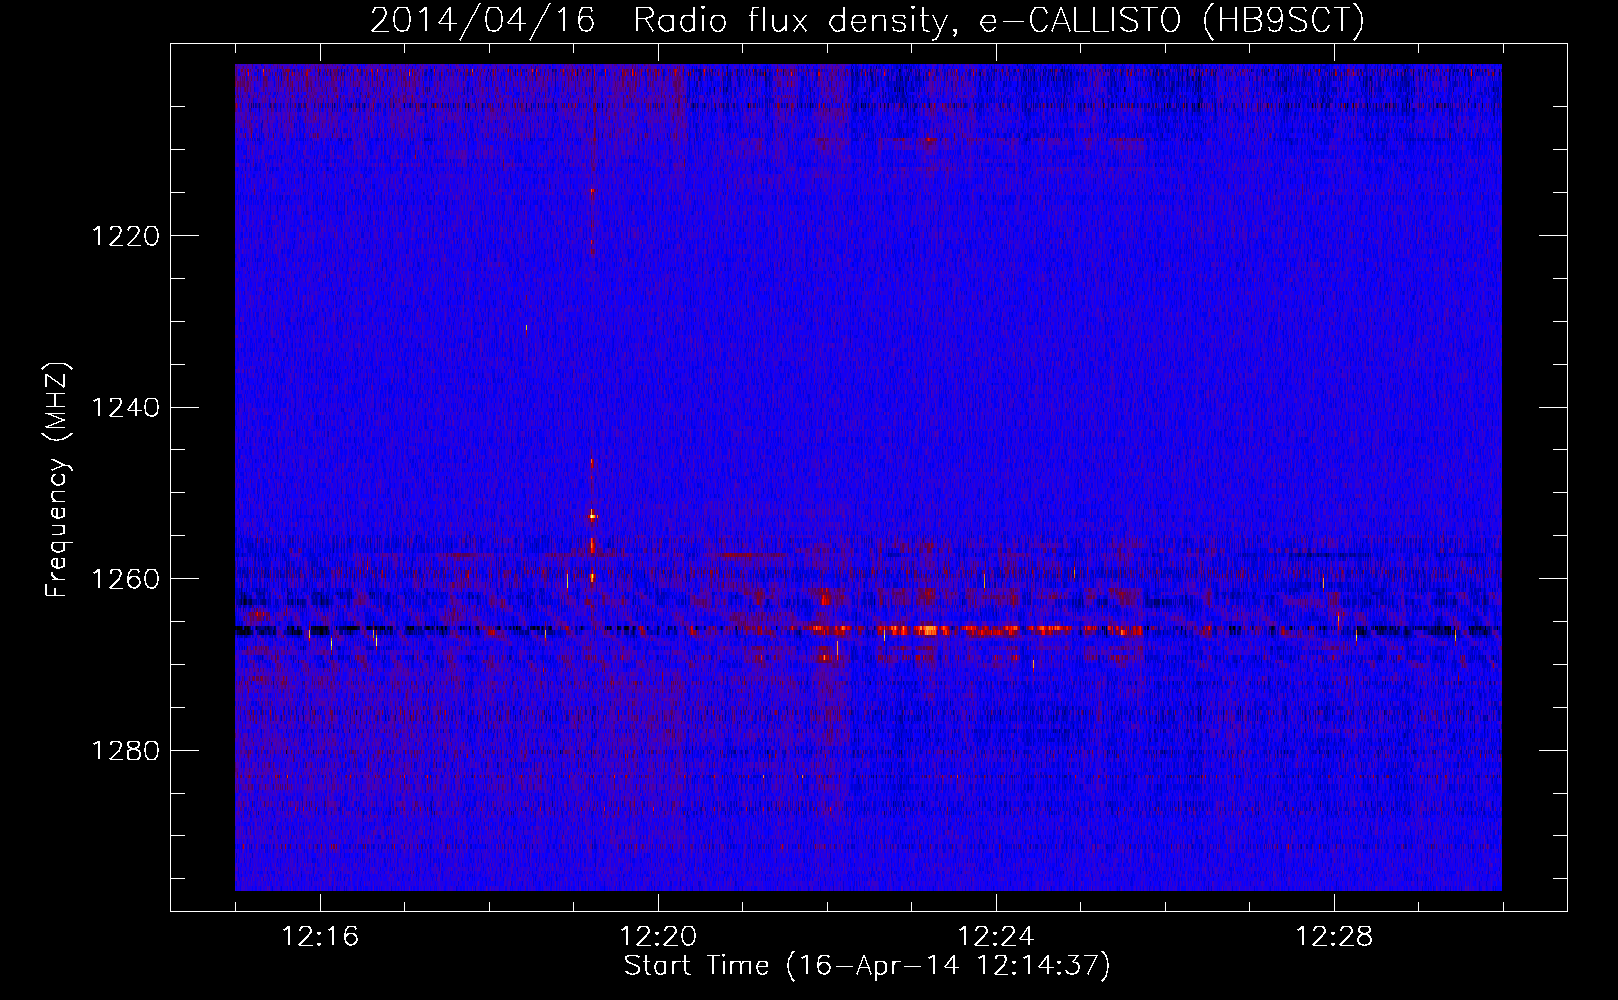Click the 12:16 time tick label
This screenshot has width=1618, height=1000.
pyautogui.click(x=320, y=937)
